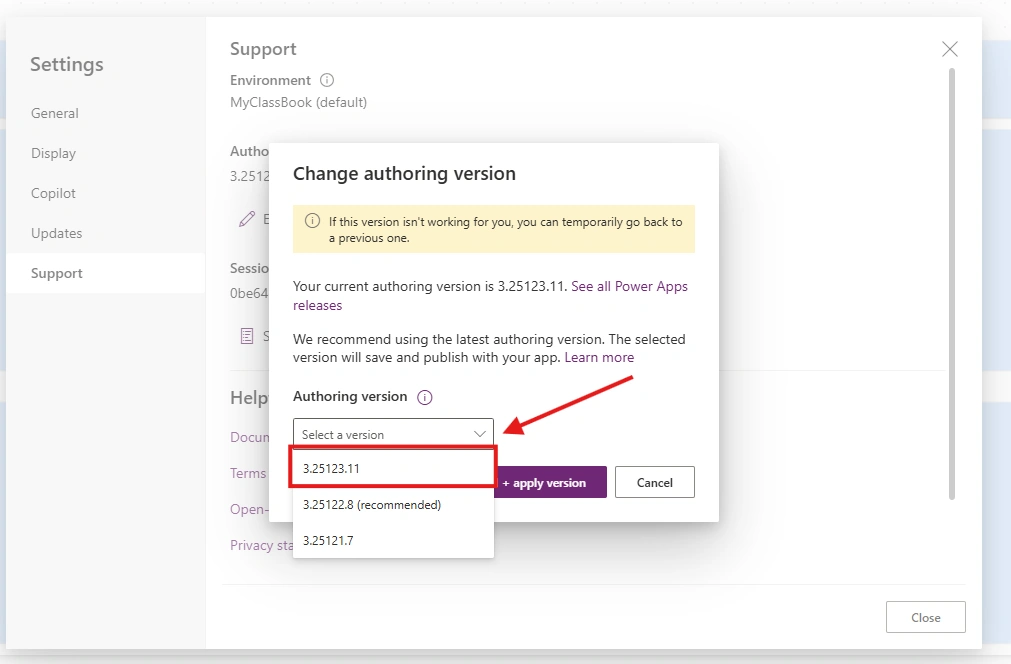Open the General settings tab
Viewport: 1011px width, 664px height.
click(106, 113)
